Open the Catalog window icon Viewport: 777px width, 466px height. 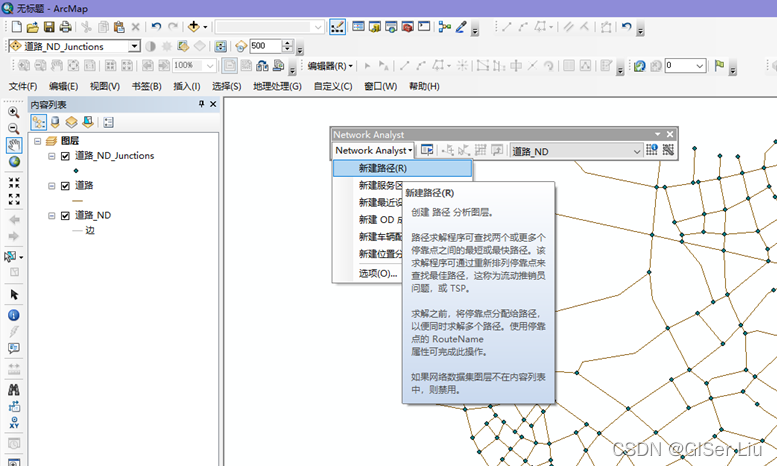pos(375,27)
